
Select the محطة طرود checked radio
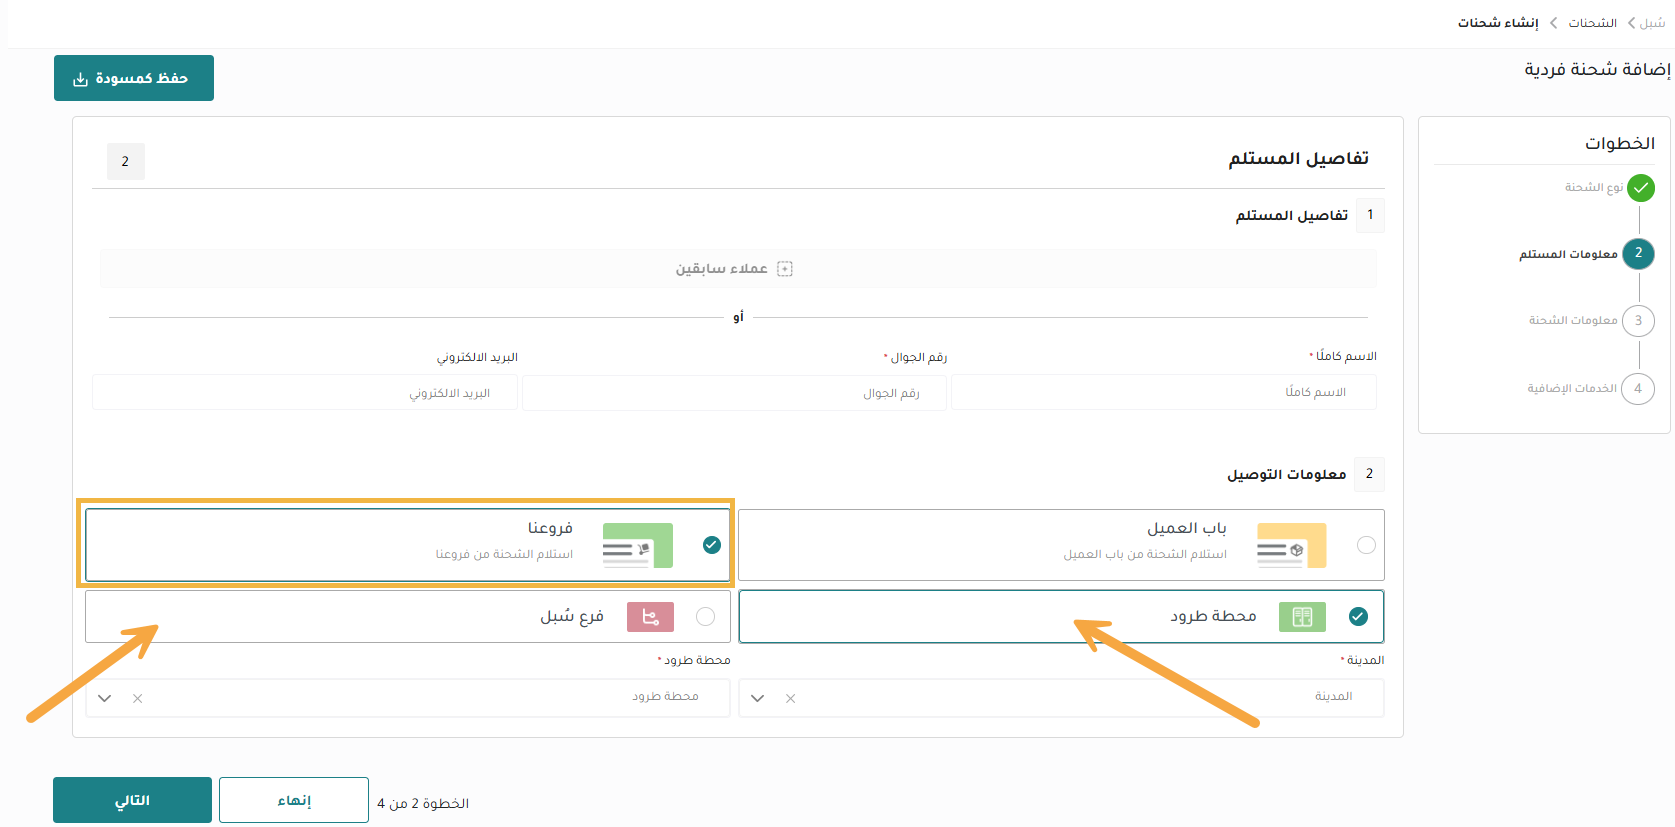[1358, 617]
